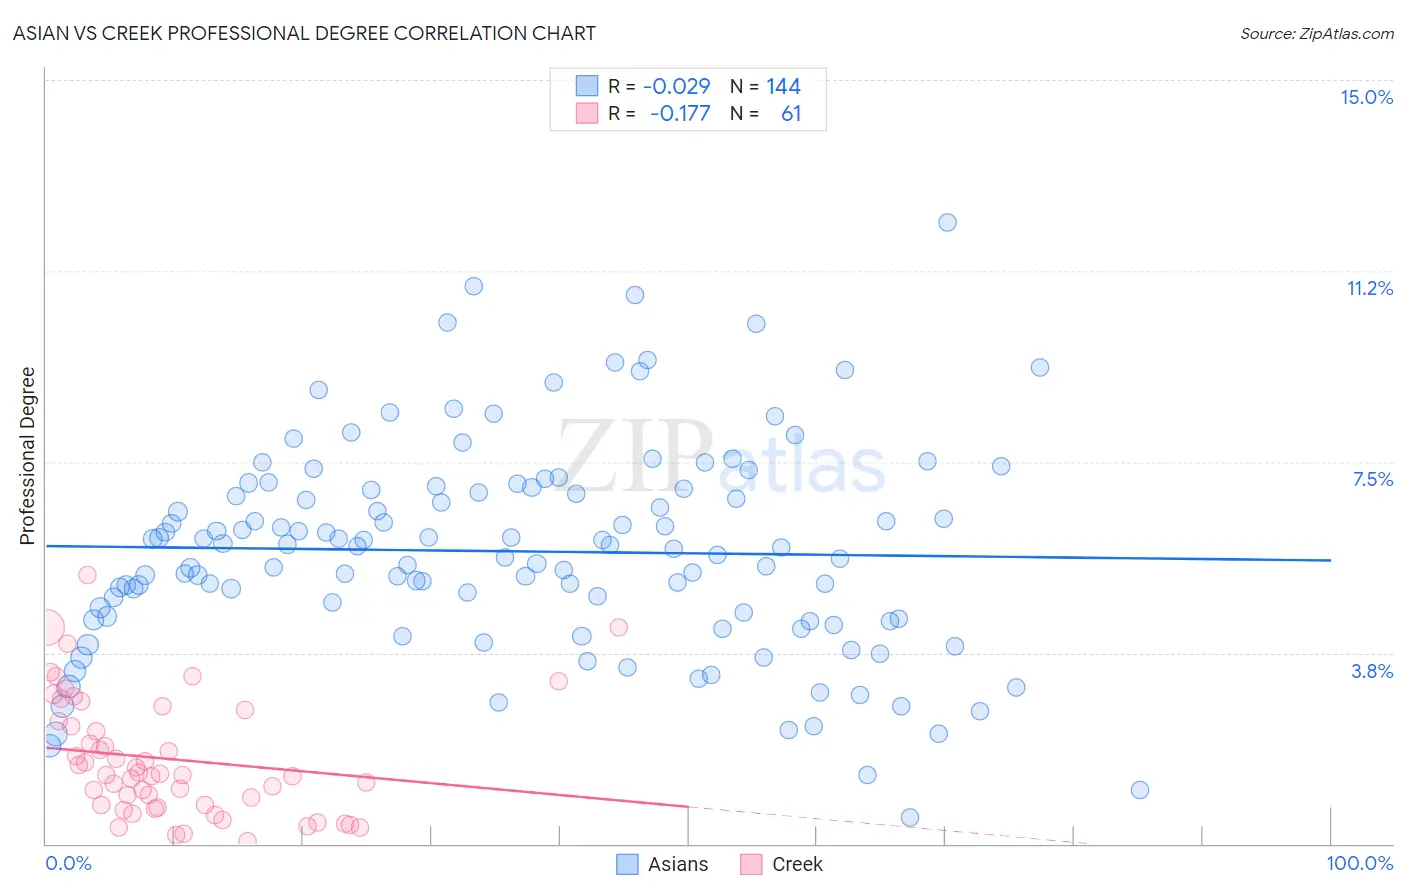Click the 7.5% y-axis label
The image size is (1406, 892).
tap(1372, 479)
